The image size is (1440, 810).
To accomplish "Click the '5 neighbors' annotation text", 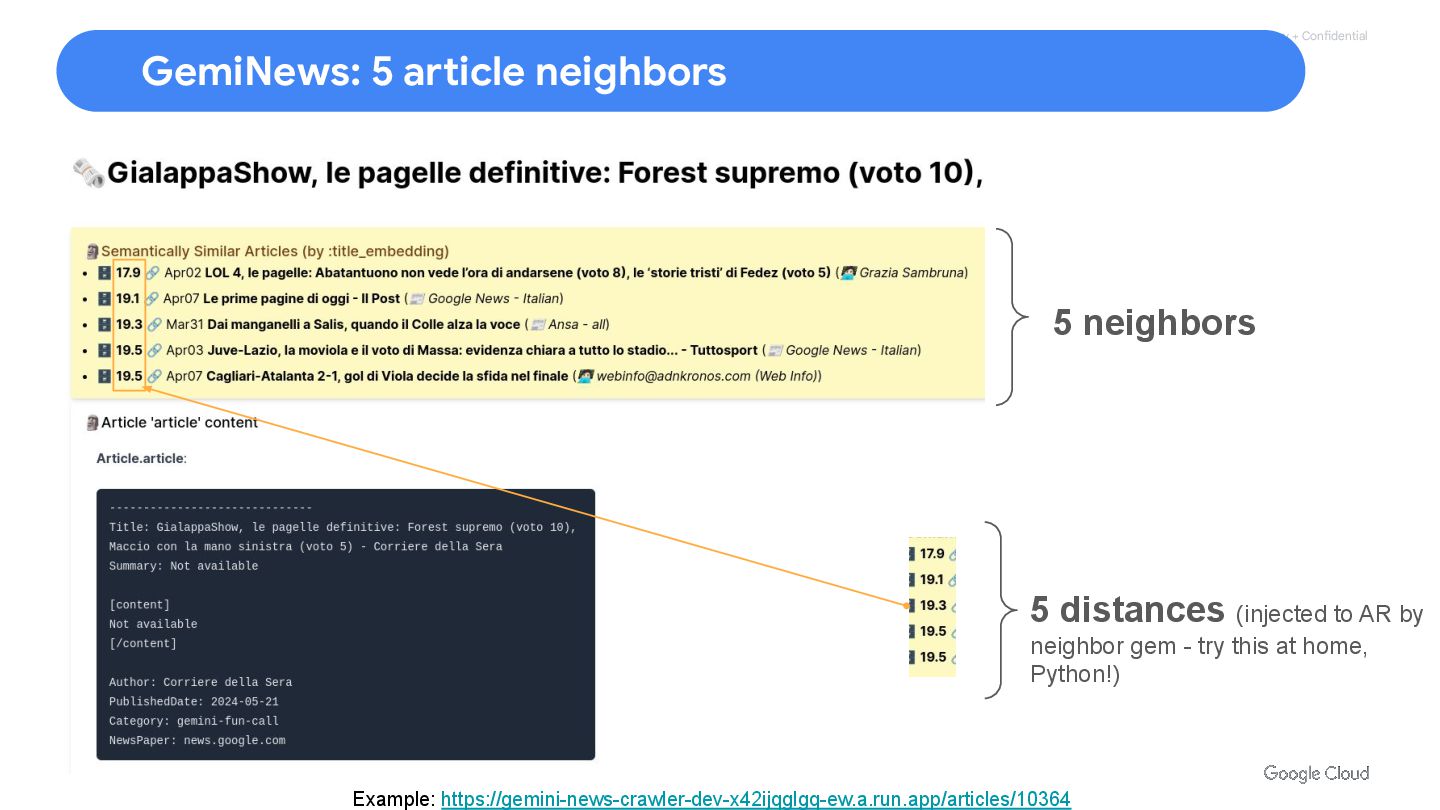I will pyautogui.click(x=1154, y=323).
